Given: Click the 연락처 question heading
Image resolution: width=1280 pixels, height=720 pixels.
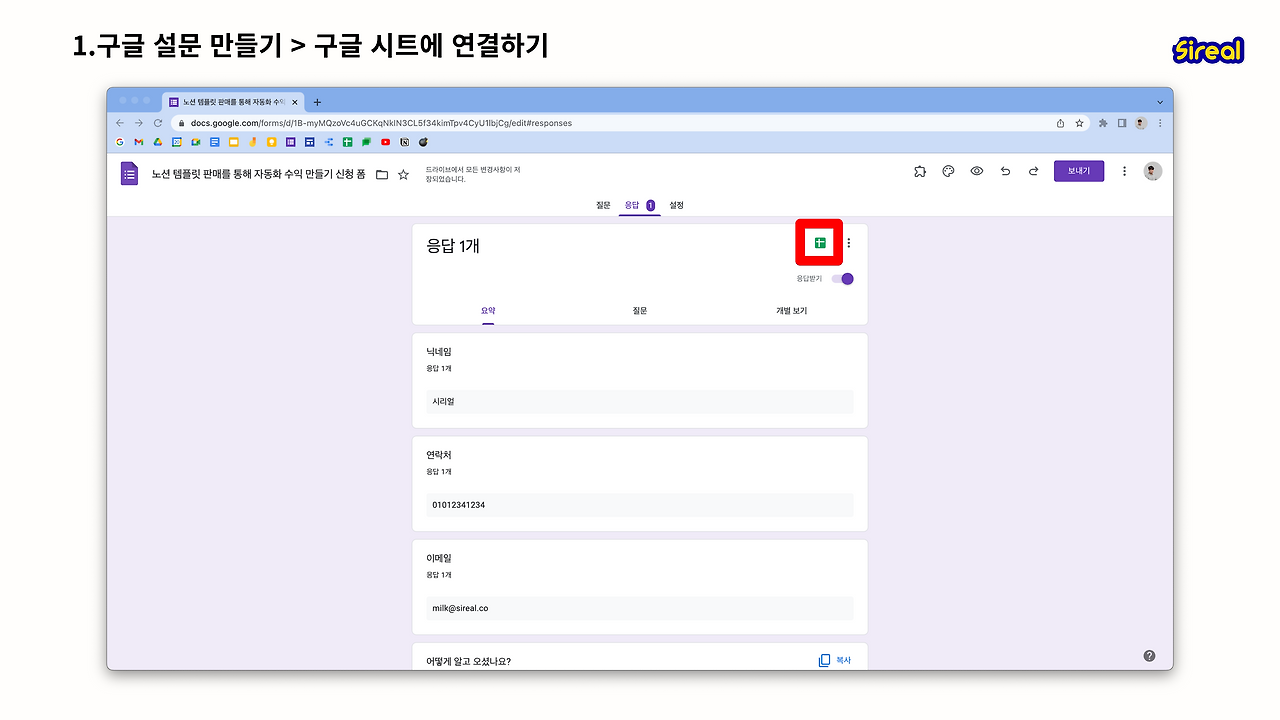Looking at the screenshot, I should [x=439, y=455].
